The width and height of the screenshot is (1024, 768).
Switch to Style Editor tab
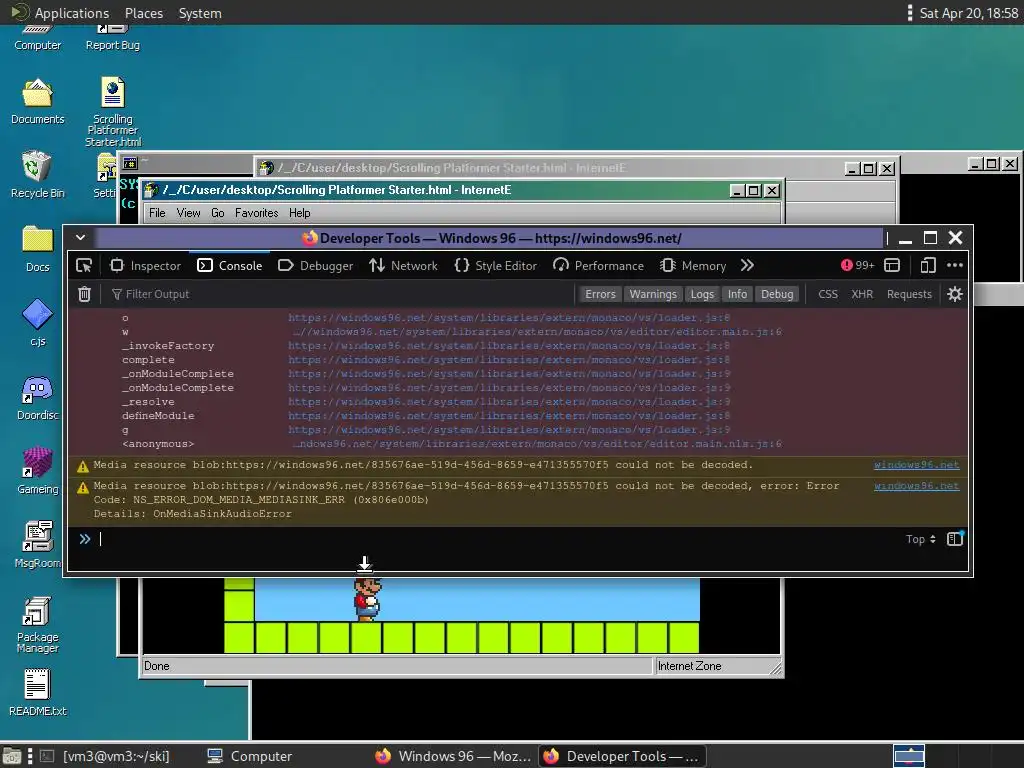(496, 265)
